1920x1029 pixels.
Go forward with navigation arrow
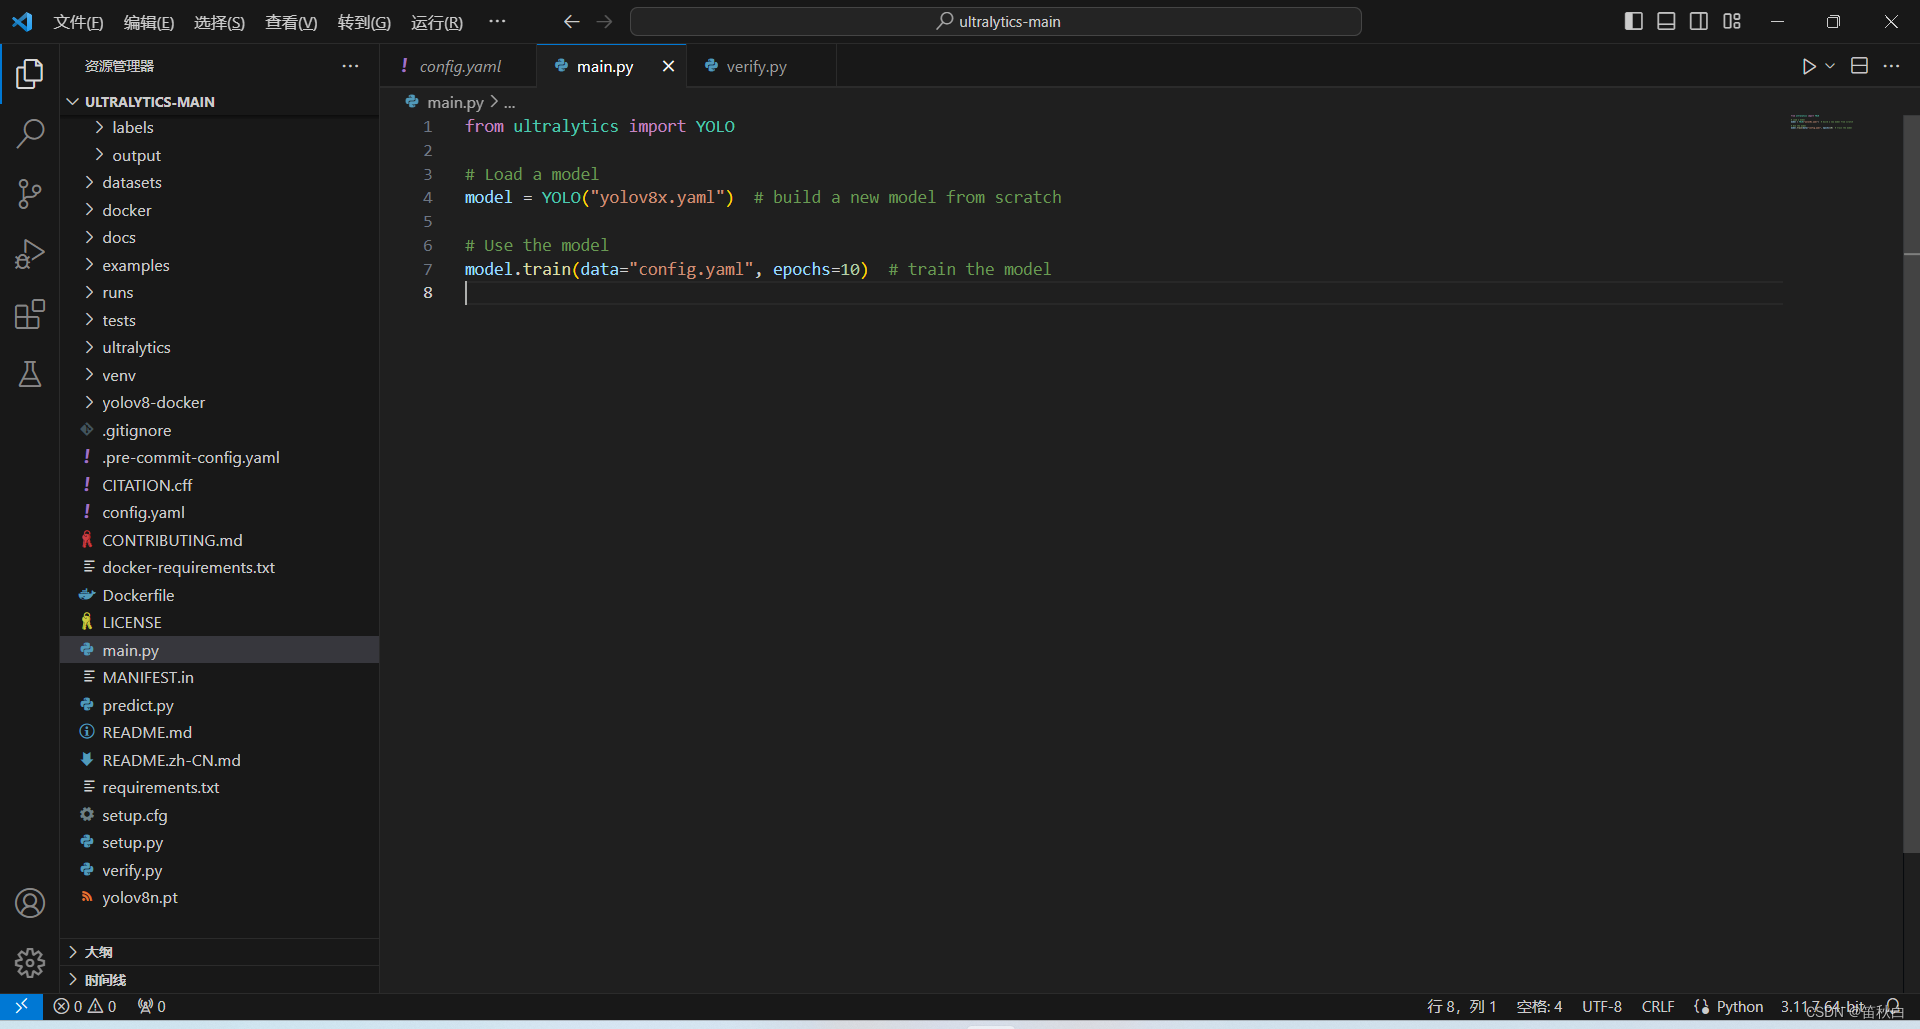click(604, 21)
